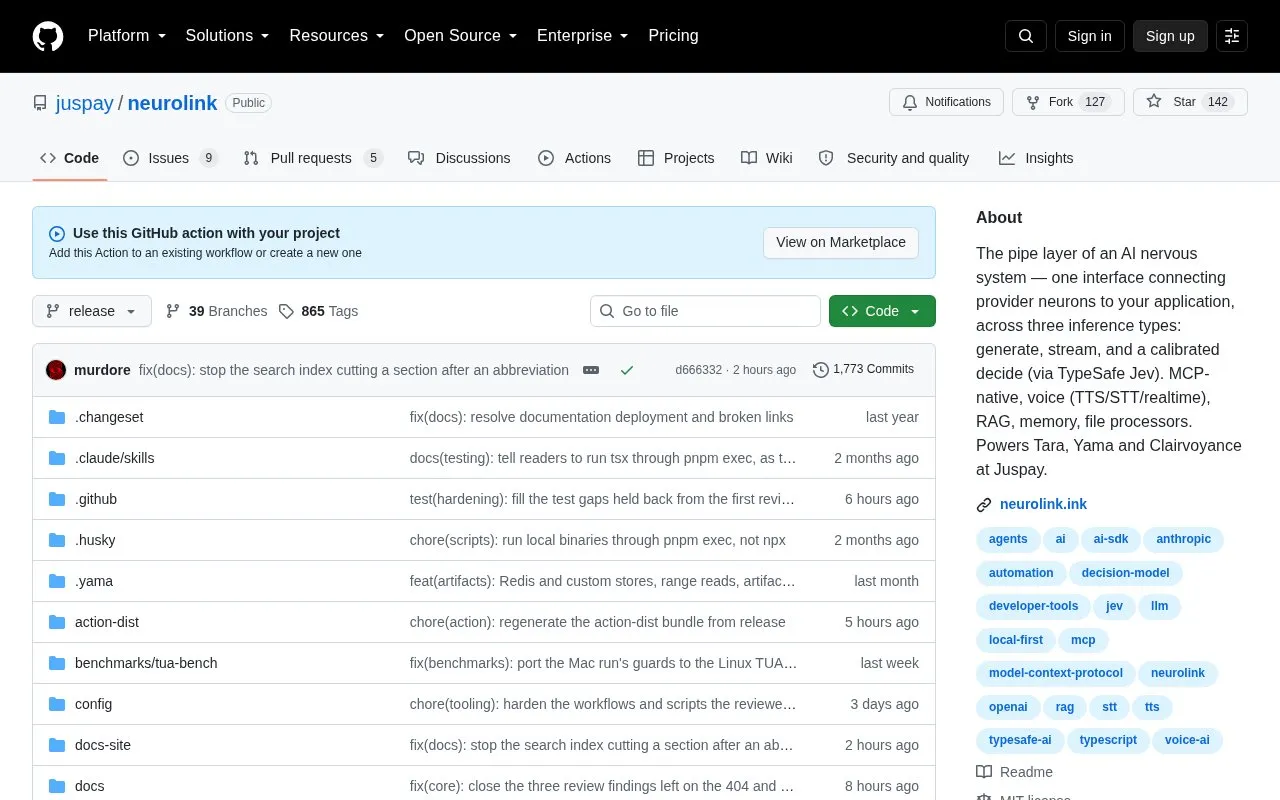Click the anthropic topic tag
Viewport: 1280px width, 800px height.
tap(1183, 539)
